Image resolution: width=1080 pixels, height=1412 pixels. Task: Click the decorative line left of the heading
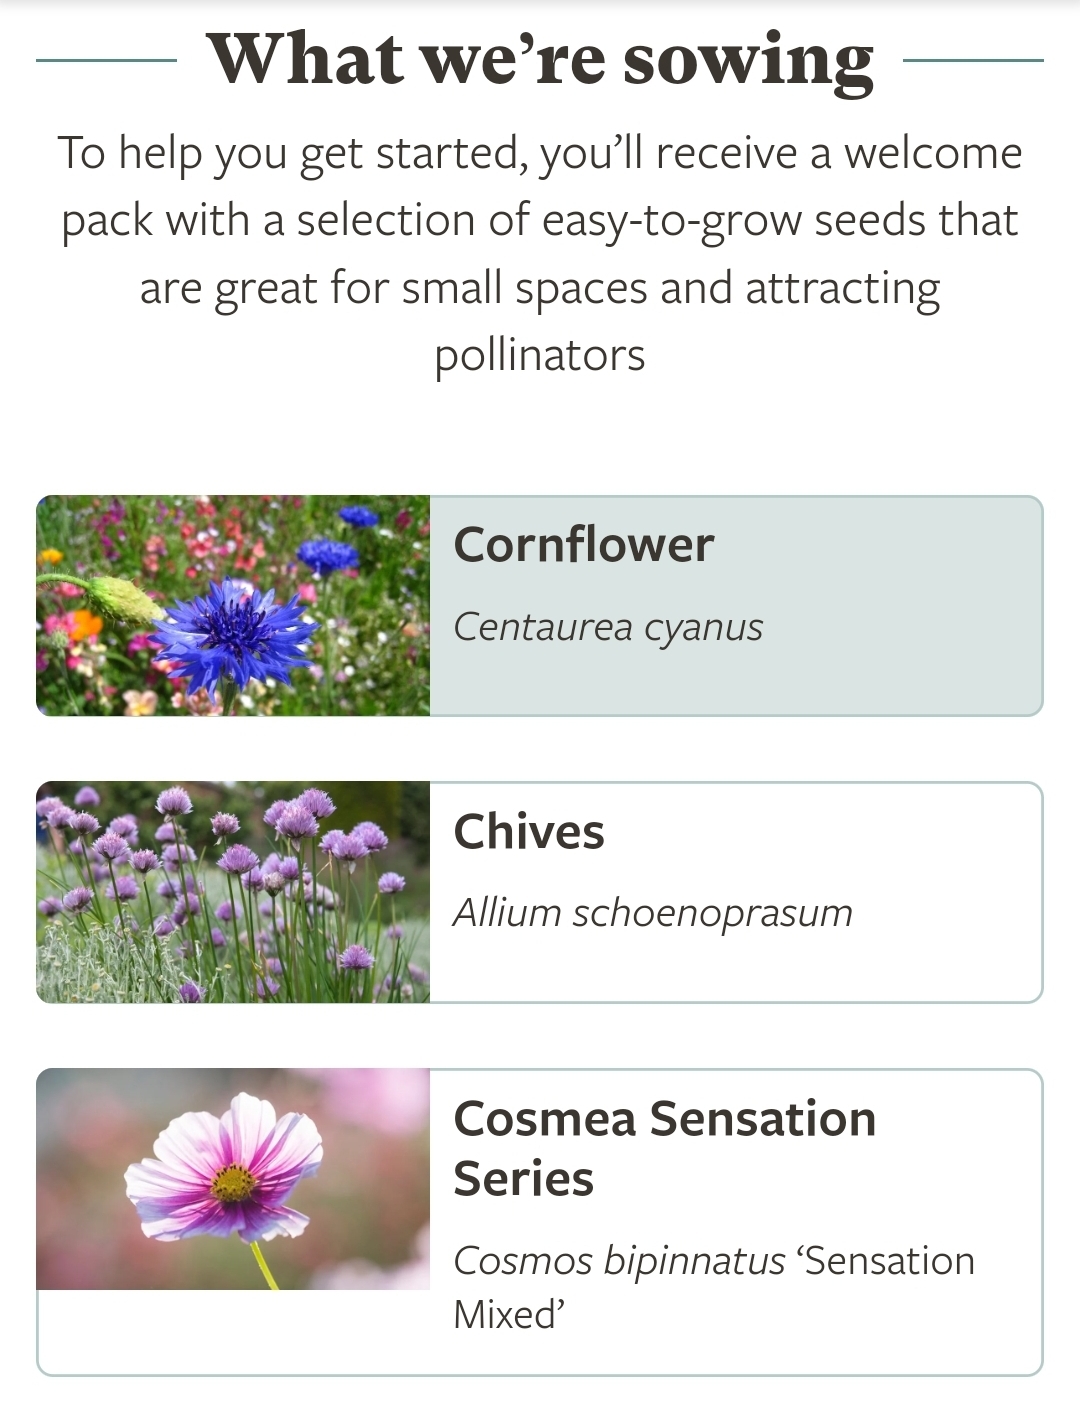[107, 60]
